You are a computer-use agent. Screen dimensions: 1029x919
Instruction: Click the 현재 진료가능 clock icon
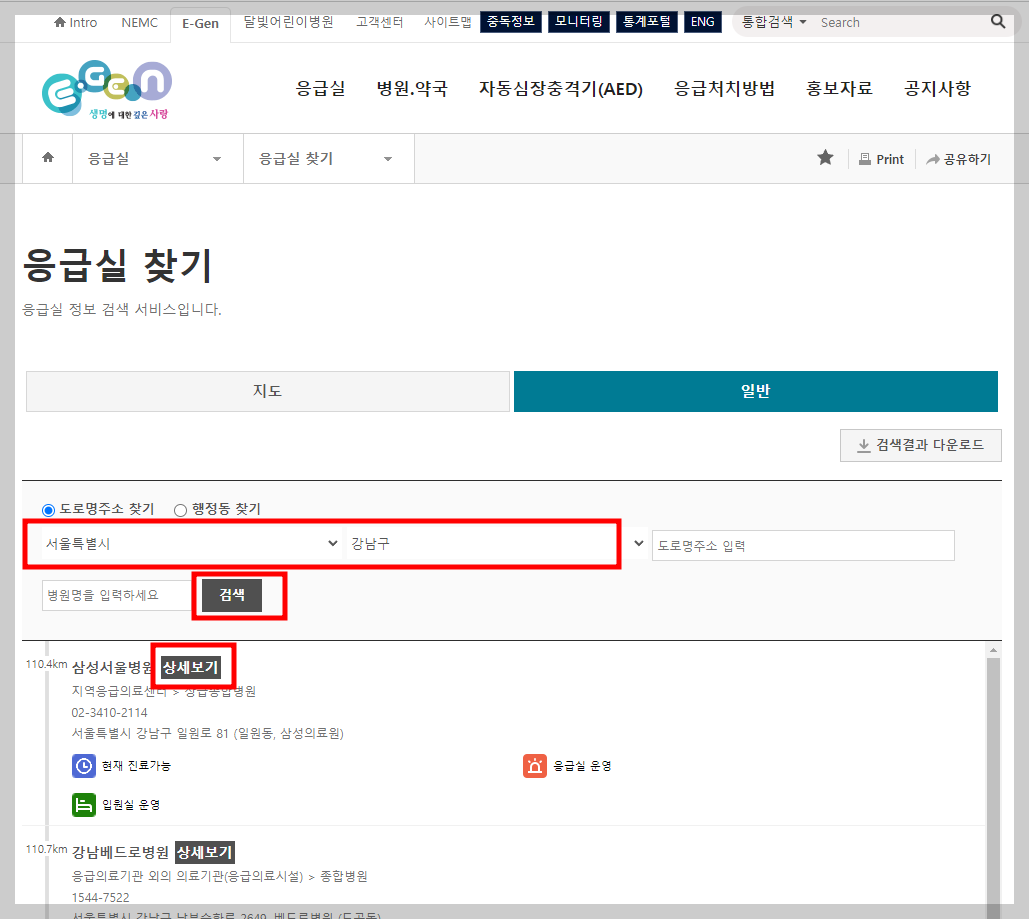click(x=84, y=766)
